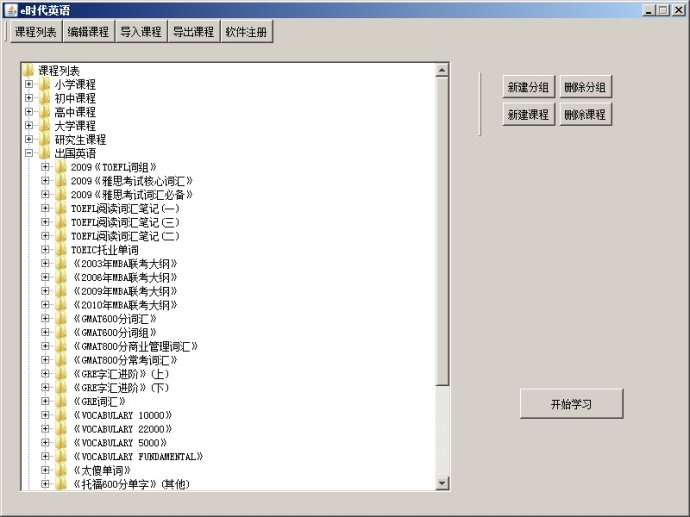The height and width of the screenshot is (517, 690).
Task: Expand the 小学课程 tree node
Action: [x=29, y=84]
